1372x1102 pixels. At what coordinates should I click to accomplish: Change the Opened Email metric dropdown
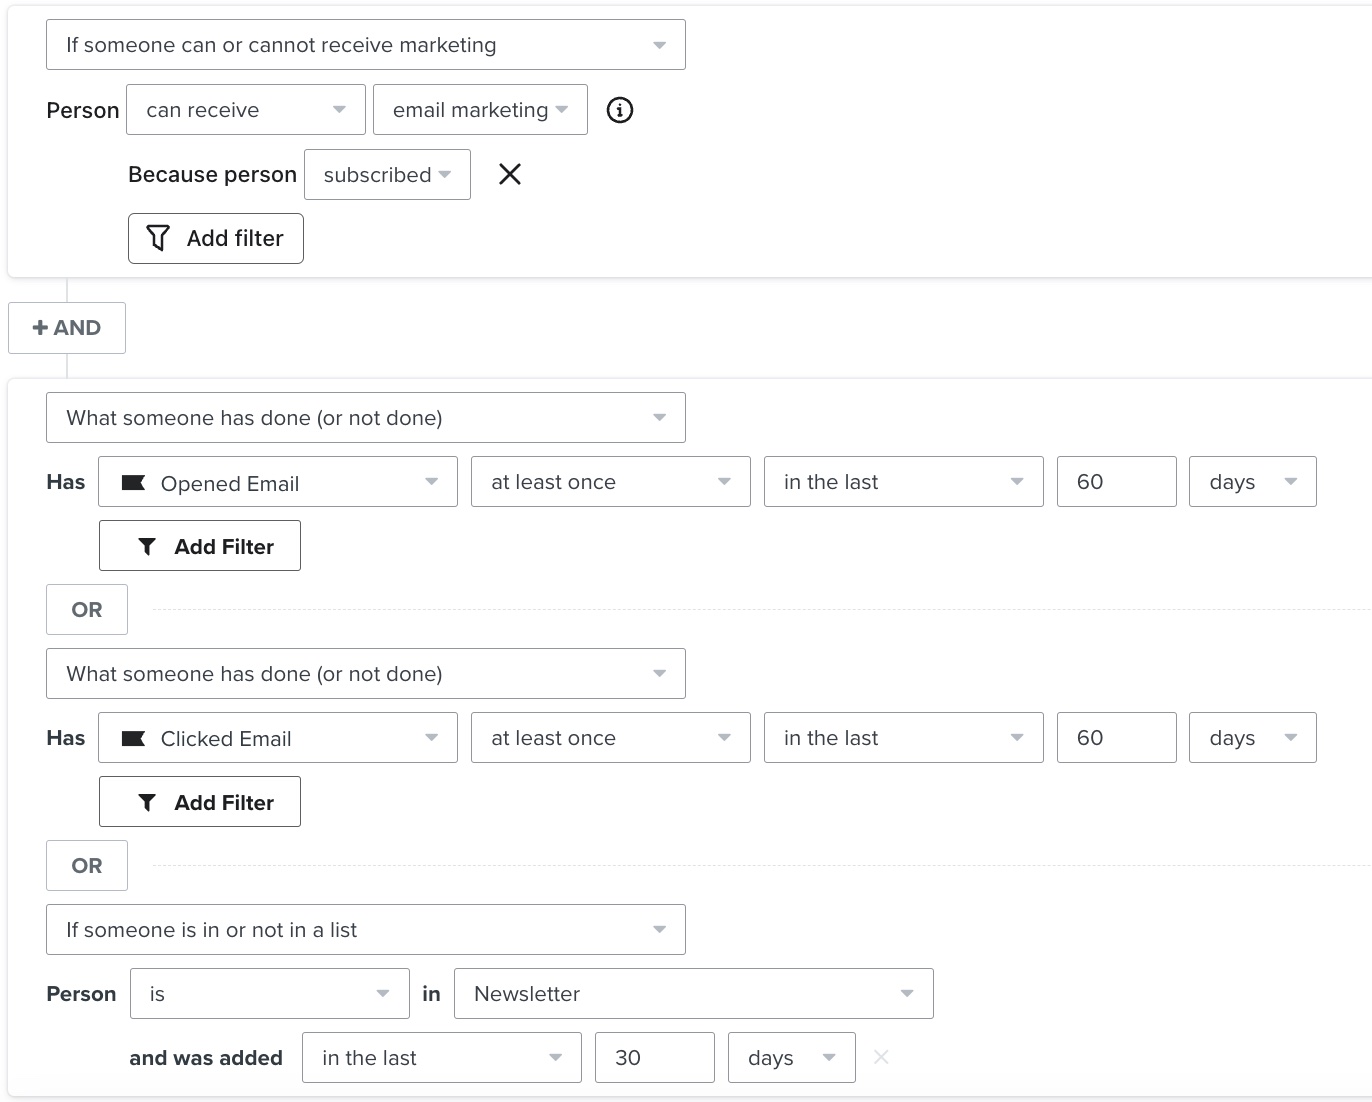277,482
